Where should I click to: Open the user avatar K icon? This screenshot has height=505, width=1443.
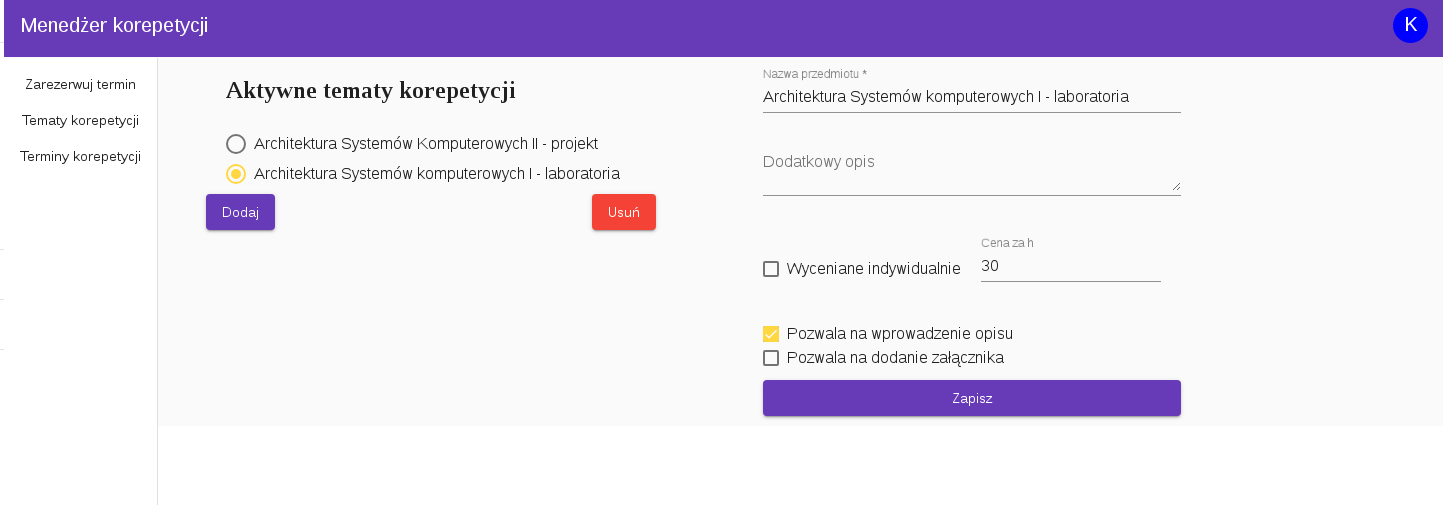1410,25
